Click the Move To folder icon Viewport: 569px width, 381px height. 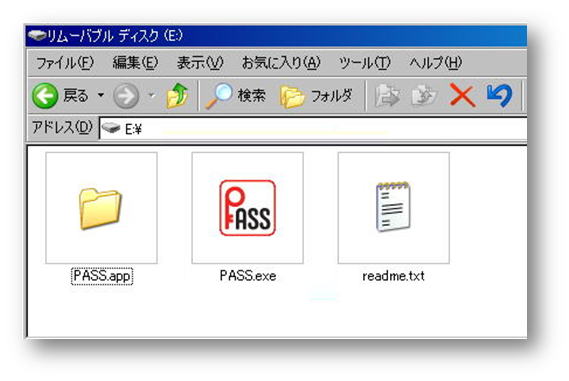tap(387, 96)
